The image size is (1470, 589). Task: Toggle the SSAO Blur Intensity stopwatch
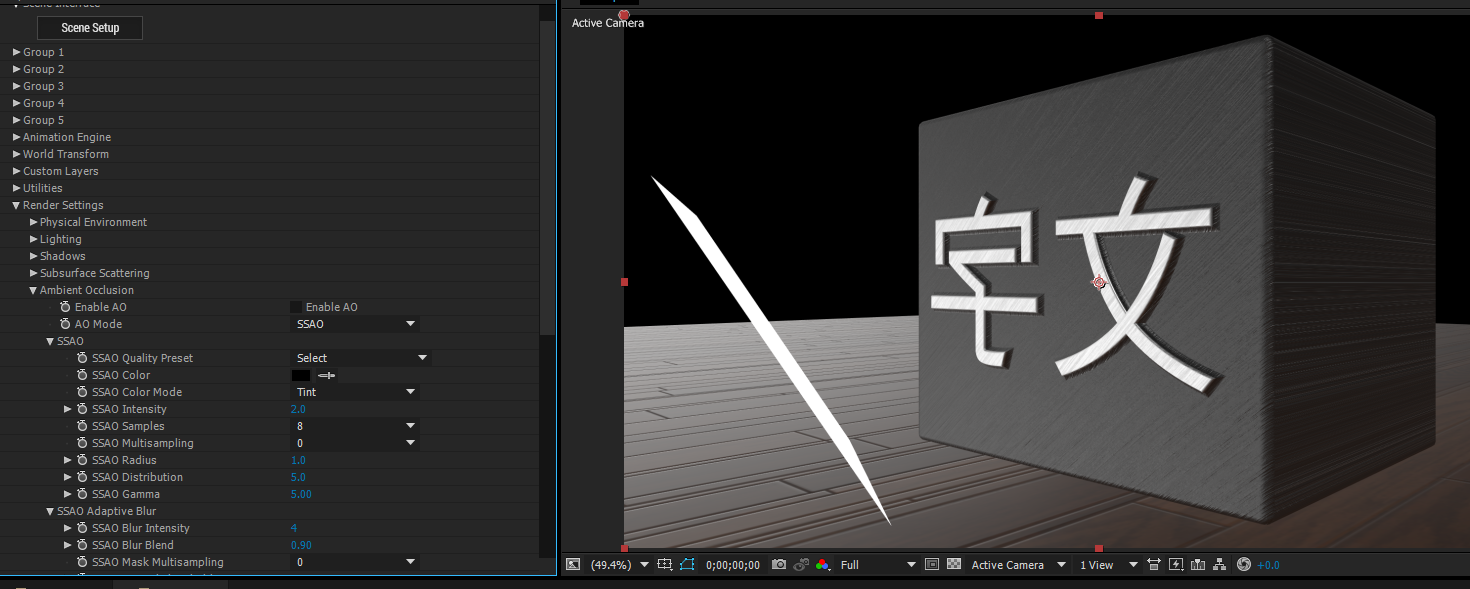(82, 528)
